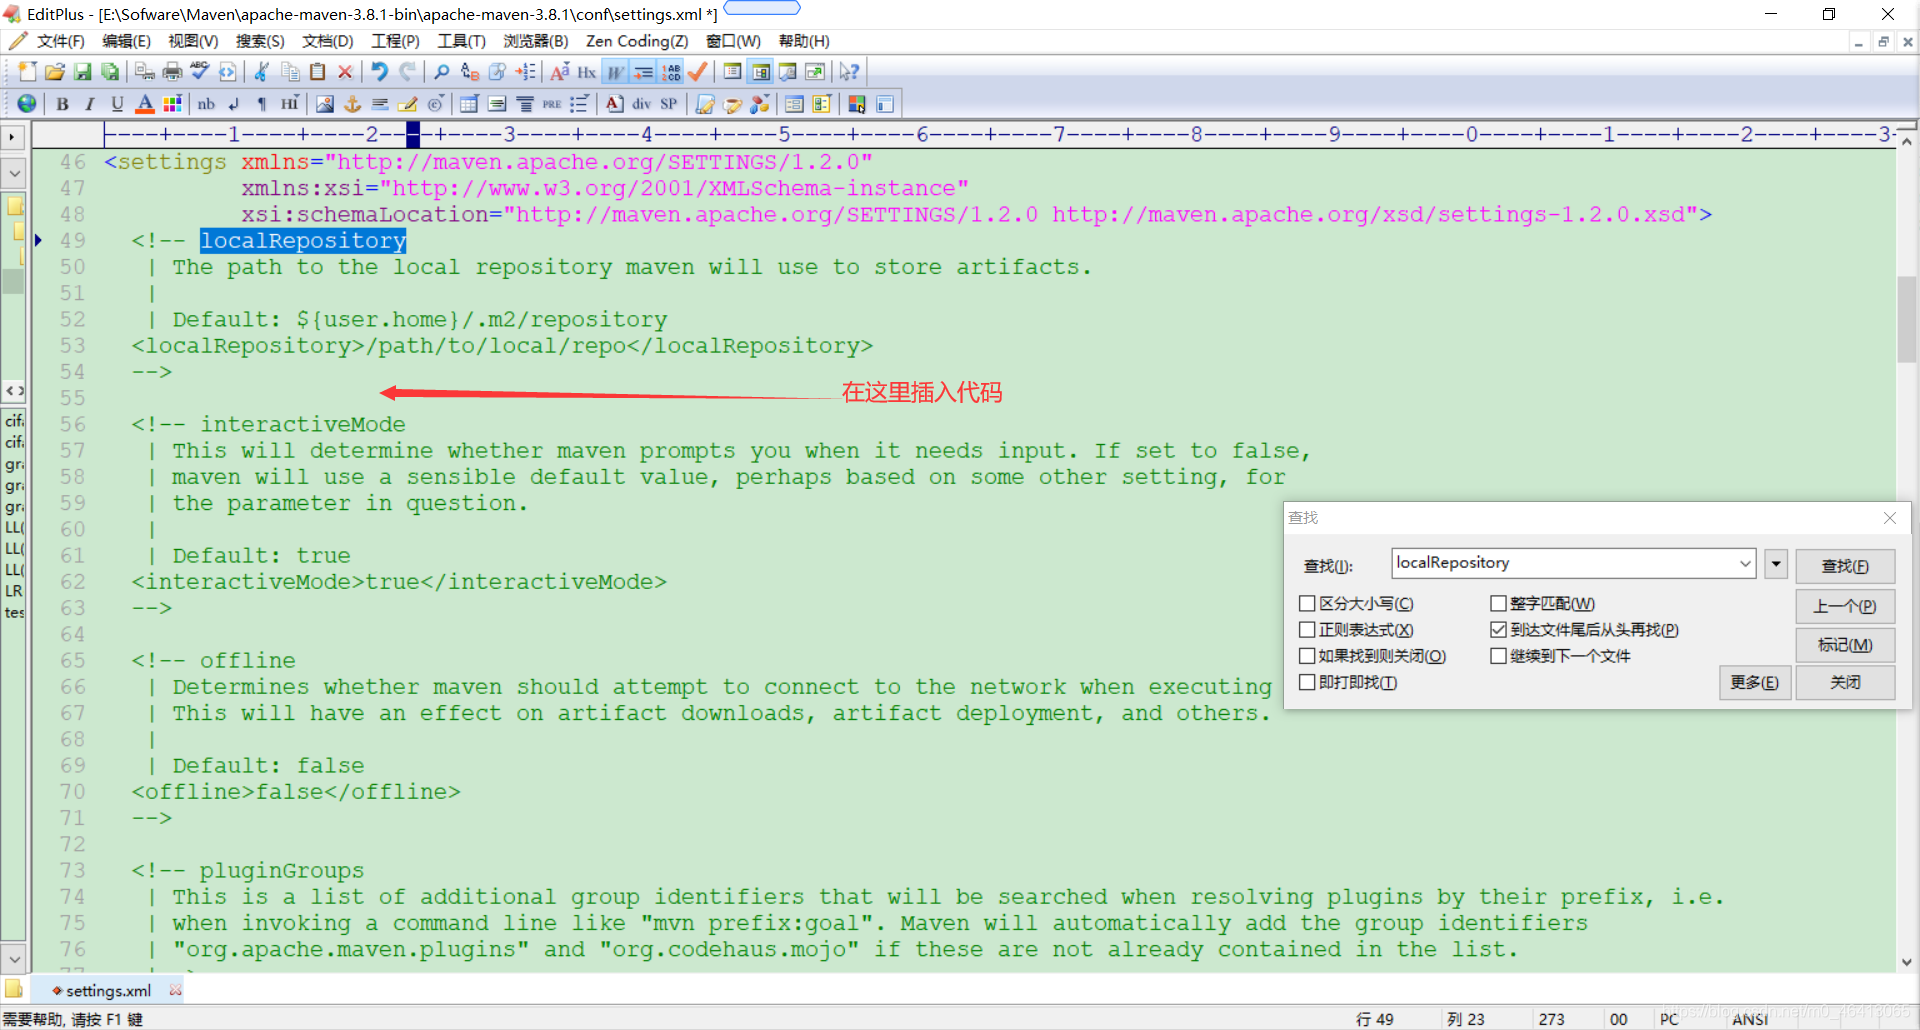Image resolution: width=1920 pixels, height=1030 pixels.
Task: Click 关闭 close button in find dialog
Action: click(x=1845, y=682)
